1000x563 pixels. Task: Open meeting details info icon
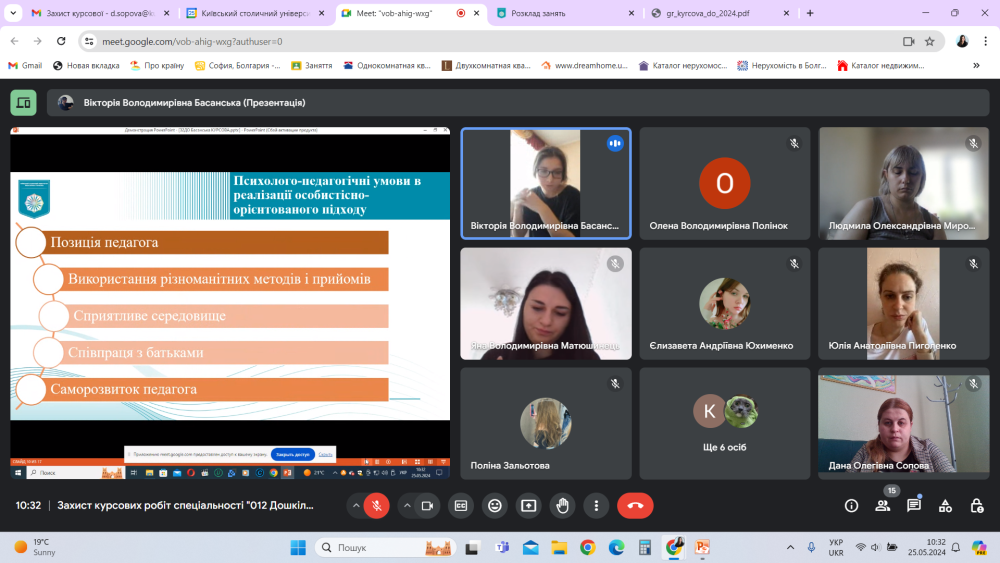click(x=851, y=506)
